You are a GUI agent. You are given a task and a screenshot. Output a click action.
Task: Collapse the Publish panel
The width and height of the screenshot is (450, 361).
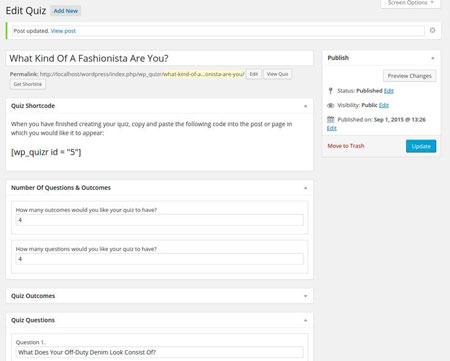(x=433, y=58)
